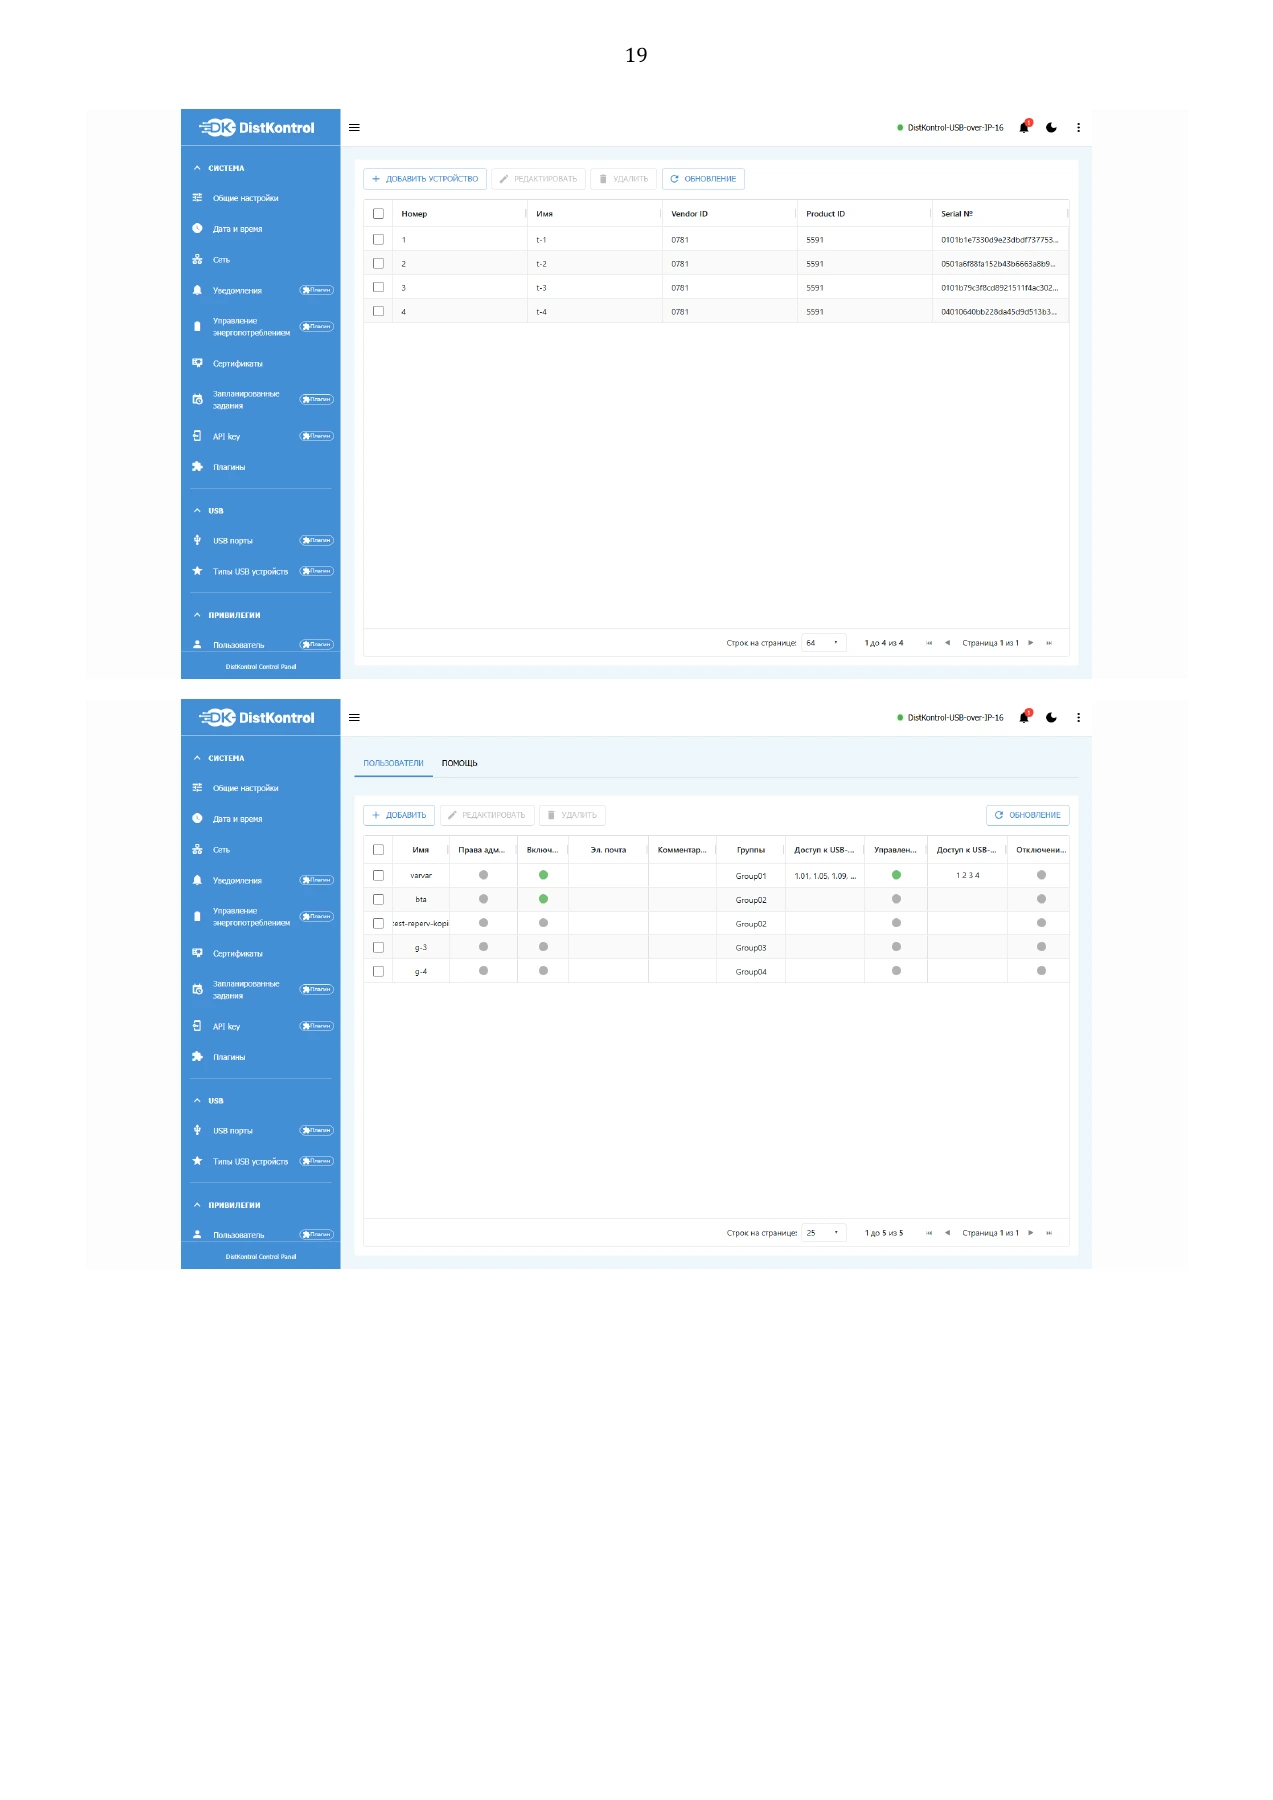The width and height of the screenshot is (1273, 1800).
Task: Click serial number cell of device t-4
Action: (999, 312)
